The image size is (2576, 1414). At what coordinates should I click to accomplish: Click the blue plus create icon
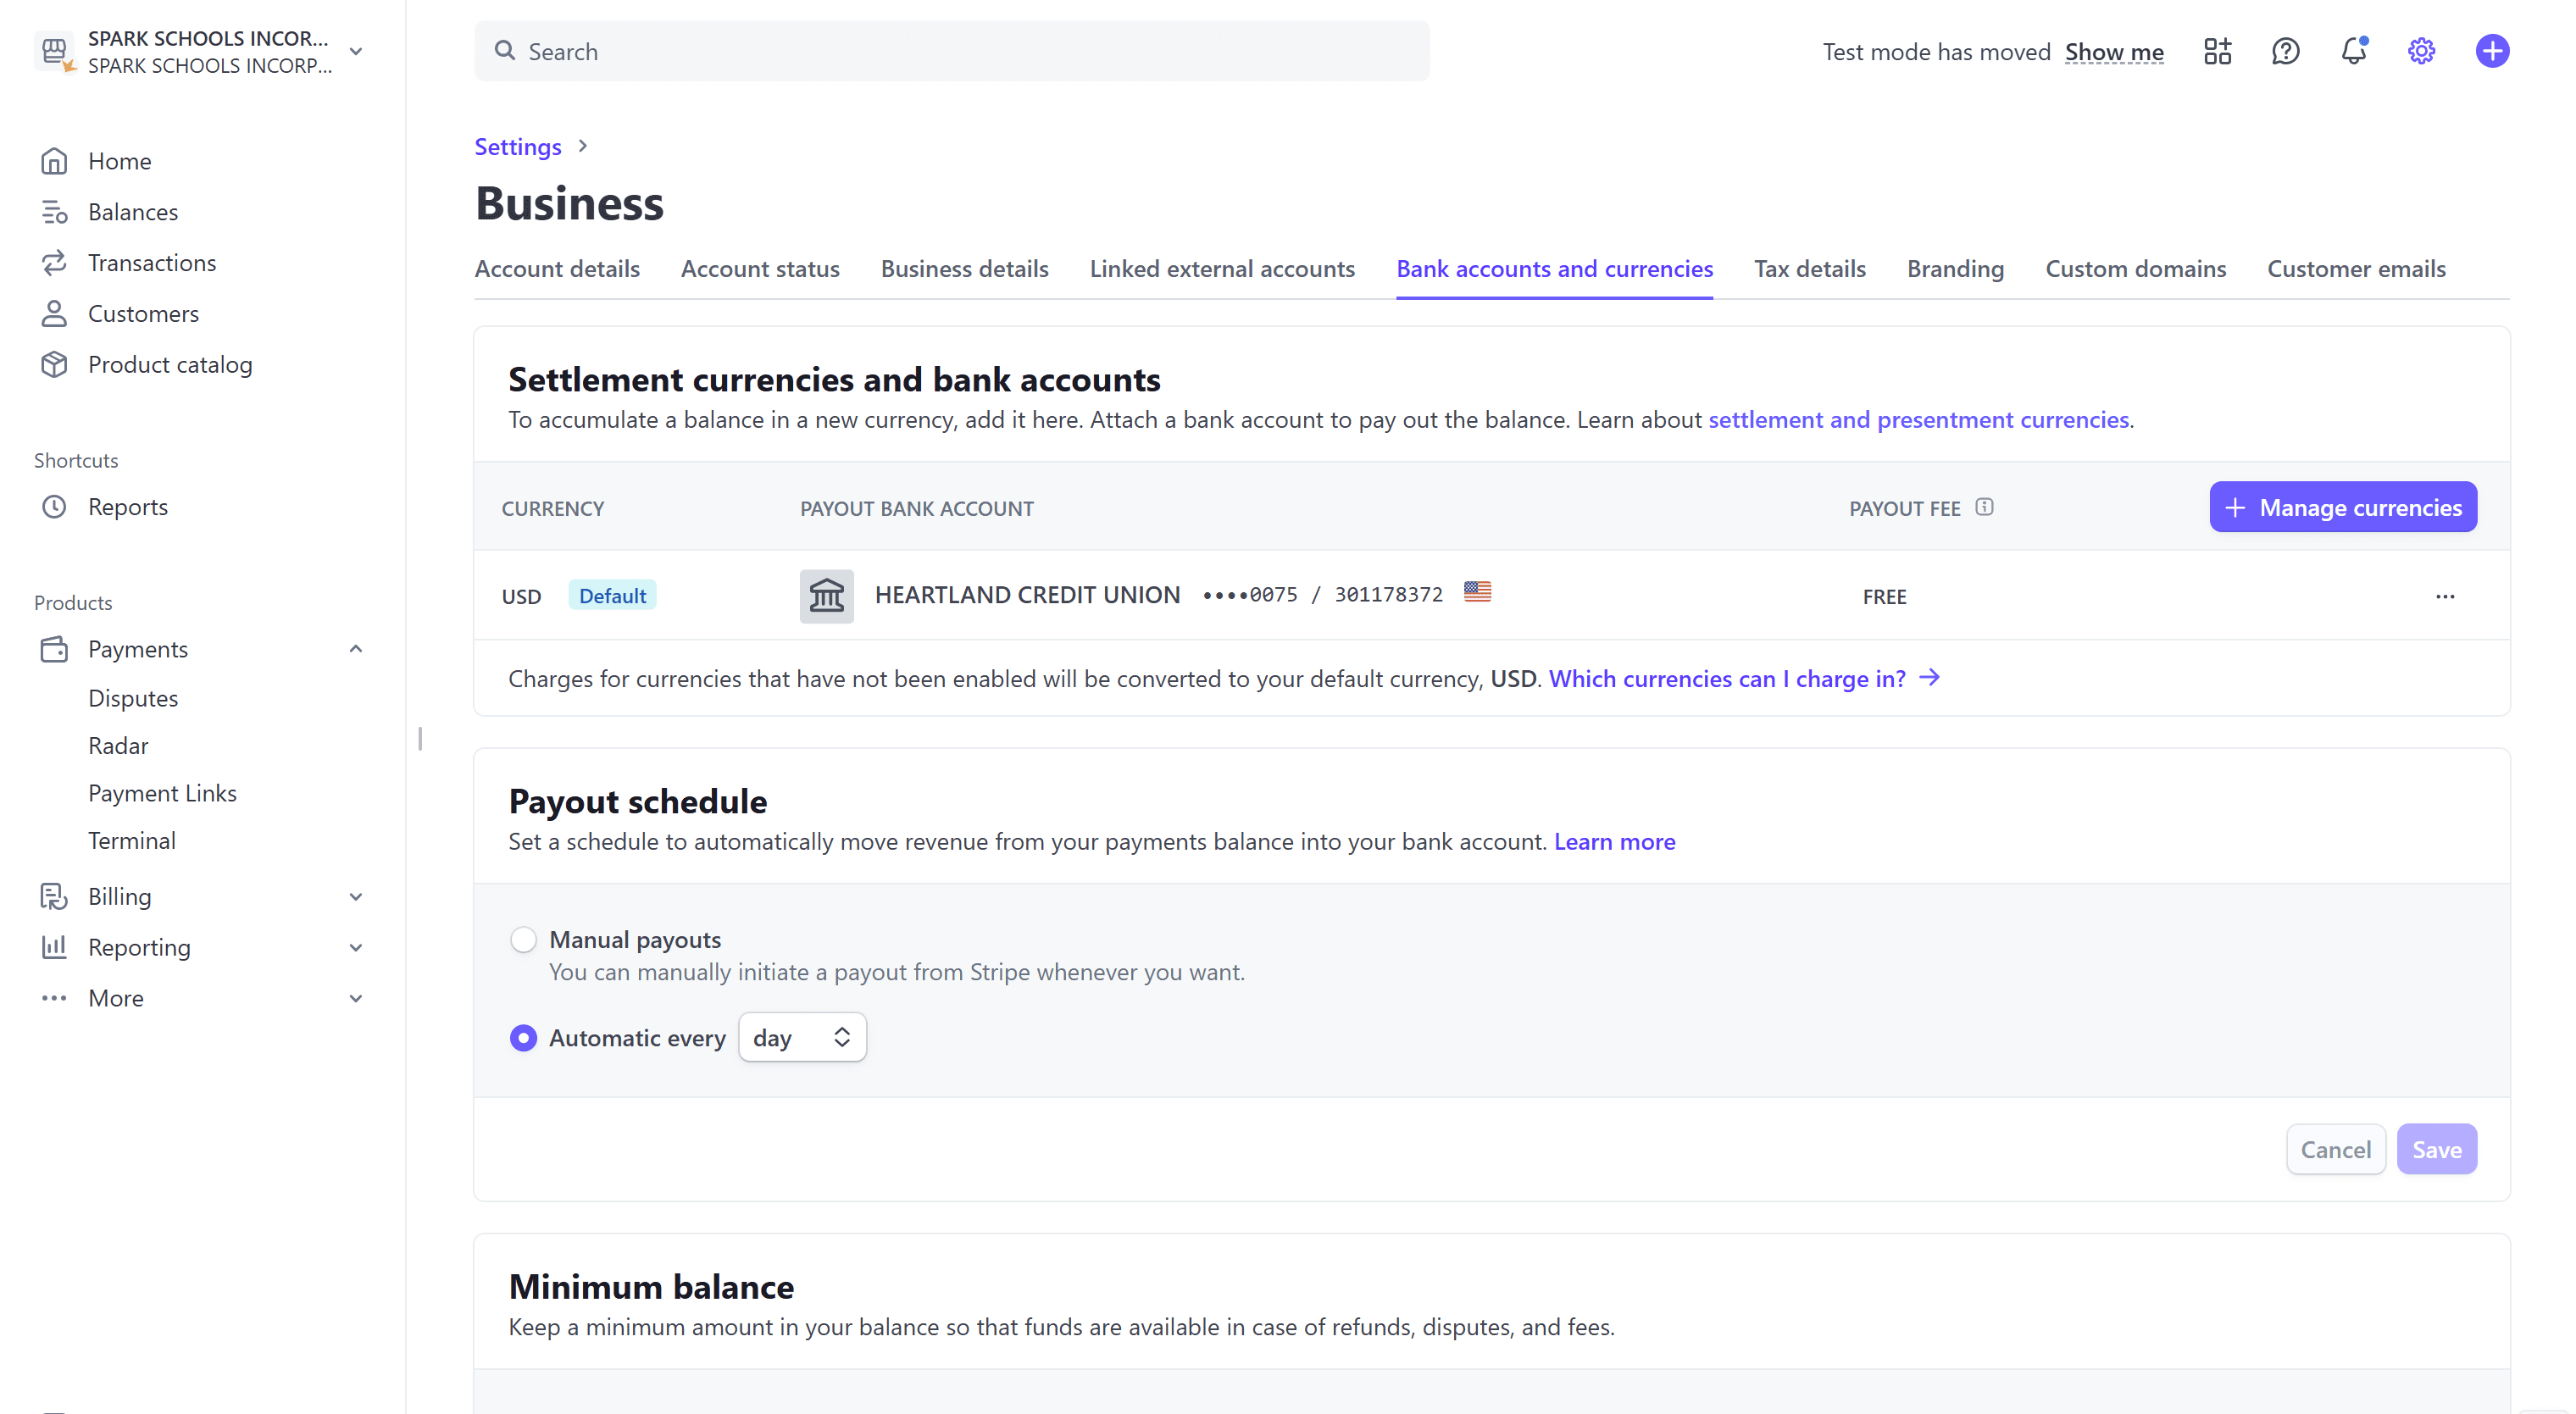[x=2492, y=51]
